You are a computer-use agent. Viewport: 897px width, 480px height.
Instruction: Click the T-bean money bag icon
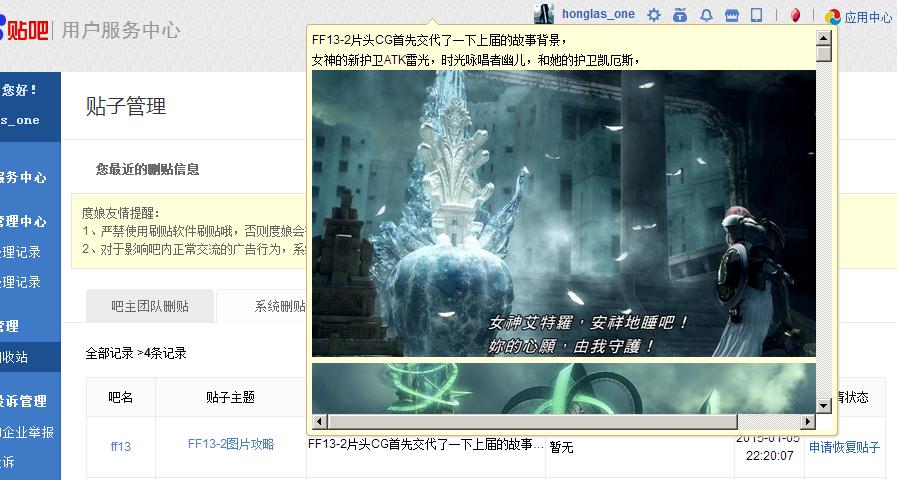pos(680,15)
